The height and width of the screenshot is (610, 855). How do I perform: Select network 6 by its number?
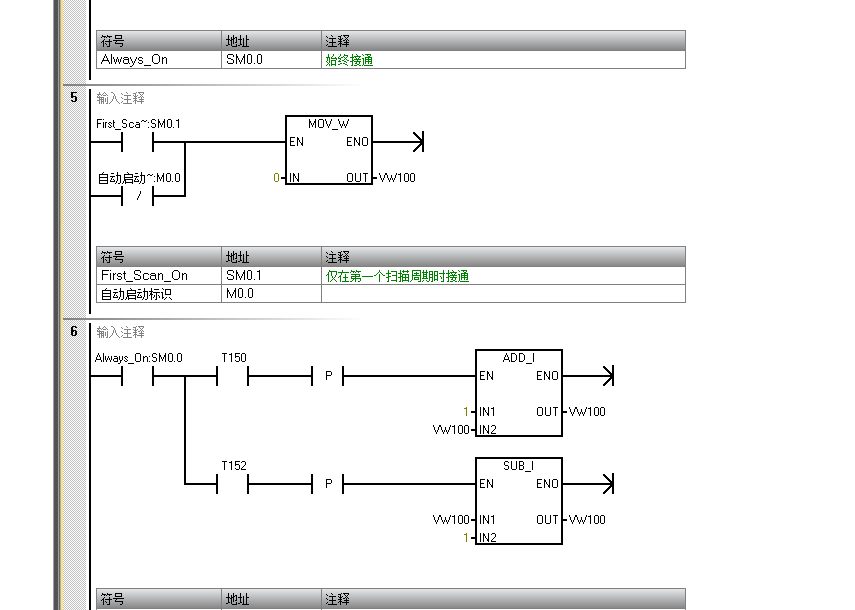click(74, 332)
